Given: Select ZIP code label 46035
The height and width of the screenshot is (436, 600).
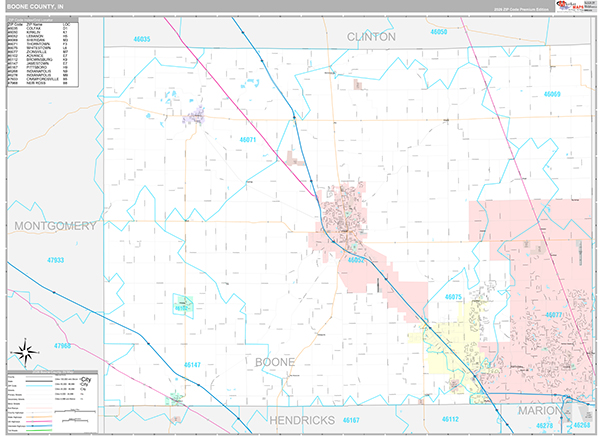Looking at the screenshot, I should point(142,39).
